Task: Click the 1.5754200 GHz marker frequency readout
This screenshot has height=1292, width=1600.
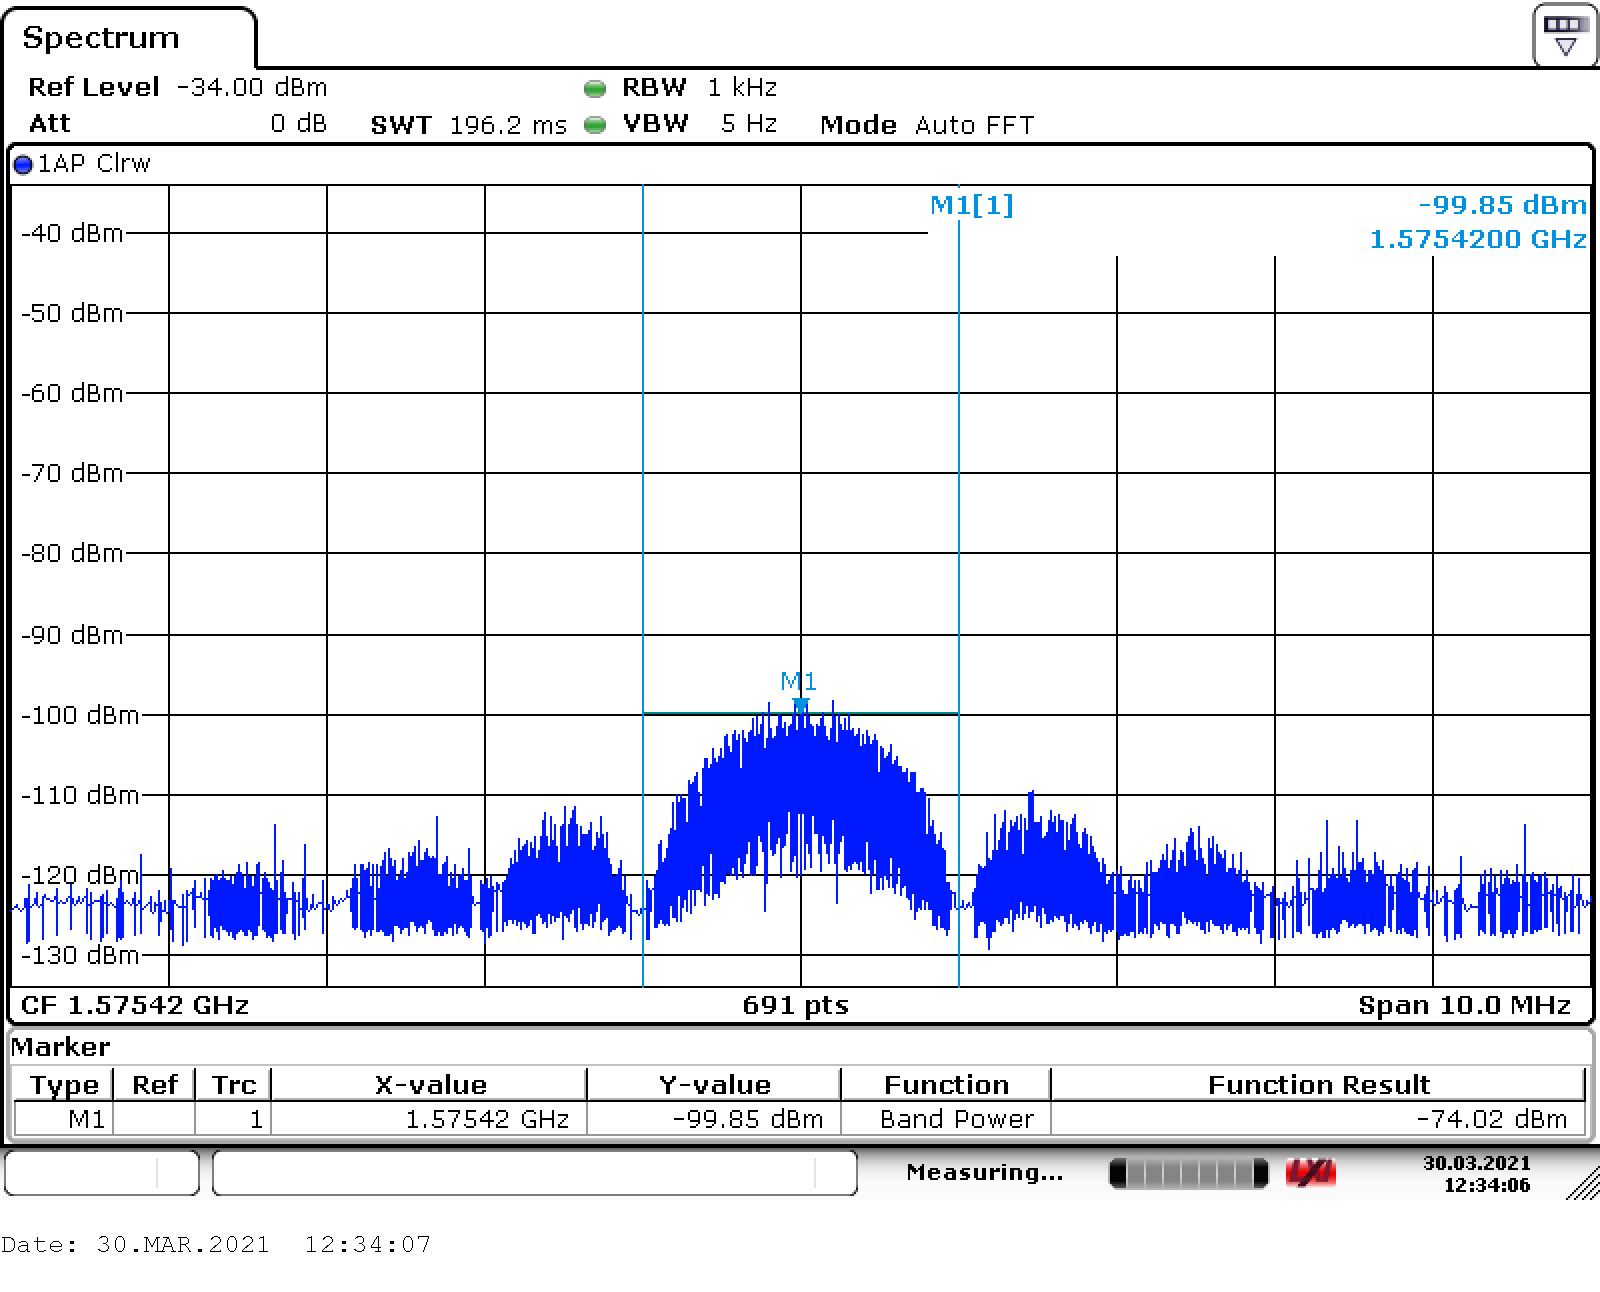Action: click(1477, 239)
